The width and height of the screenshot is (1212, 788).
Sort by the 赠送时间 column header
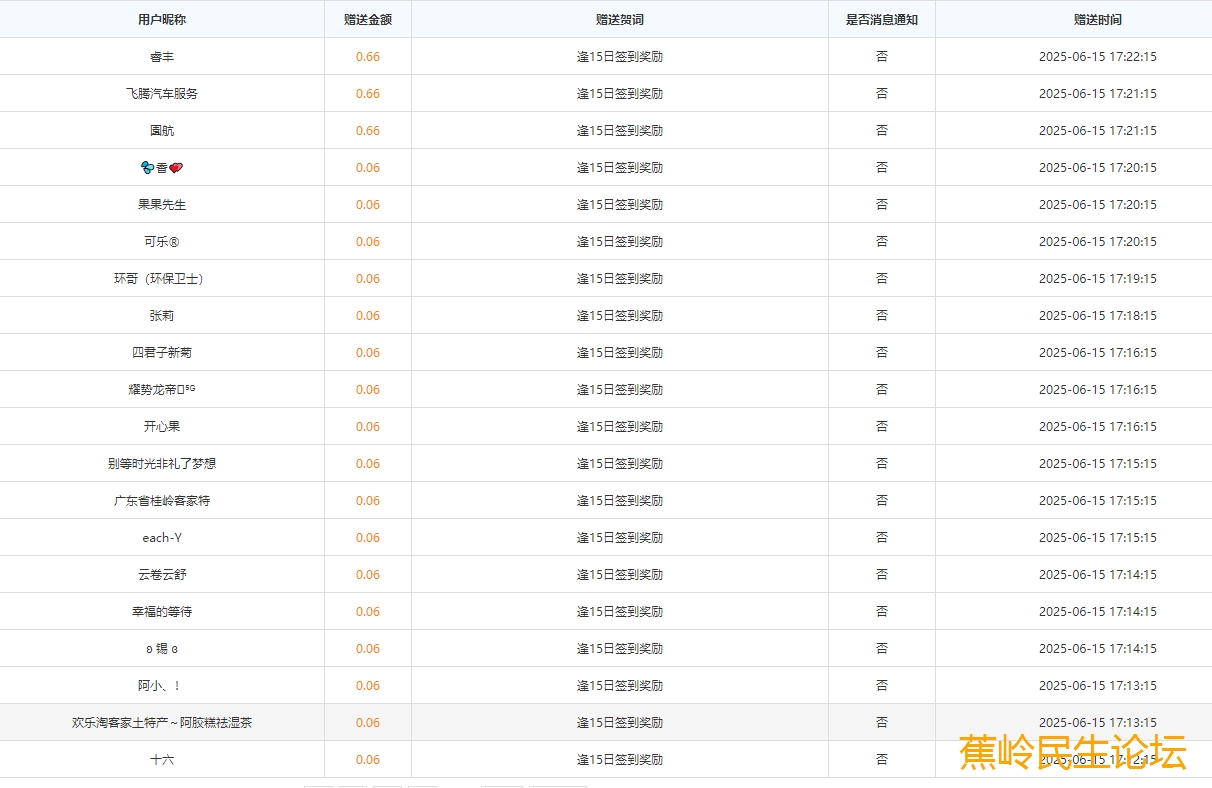tap(1097, 19)
